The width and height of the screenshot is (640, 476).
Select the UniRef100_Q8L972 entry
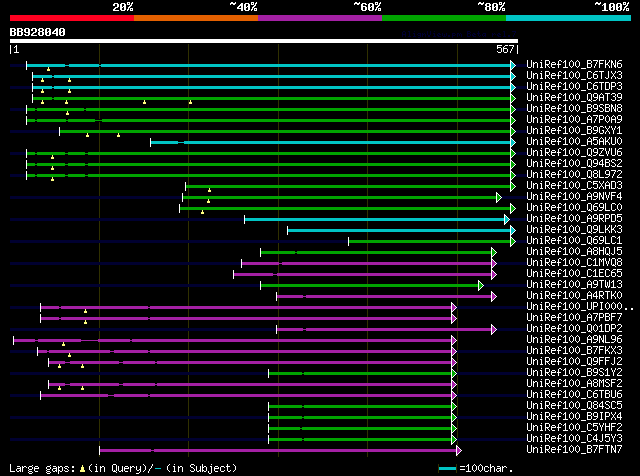click(x=574, y=175)
